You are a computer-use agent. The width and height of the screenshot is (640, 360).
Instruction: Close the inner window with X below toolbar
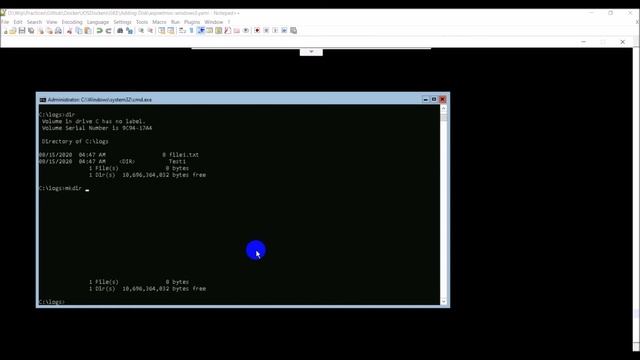pos(622,42)
